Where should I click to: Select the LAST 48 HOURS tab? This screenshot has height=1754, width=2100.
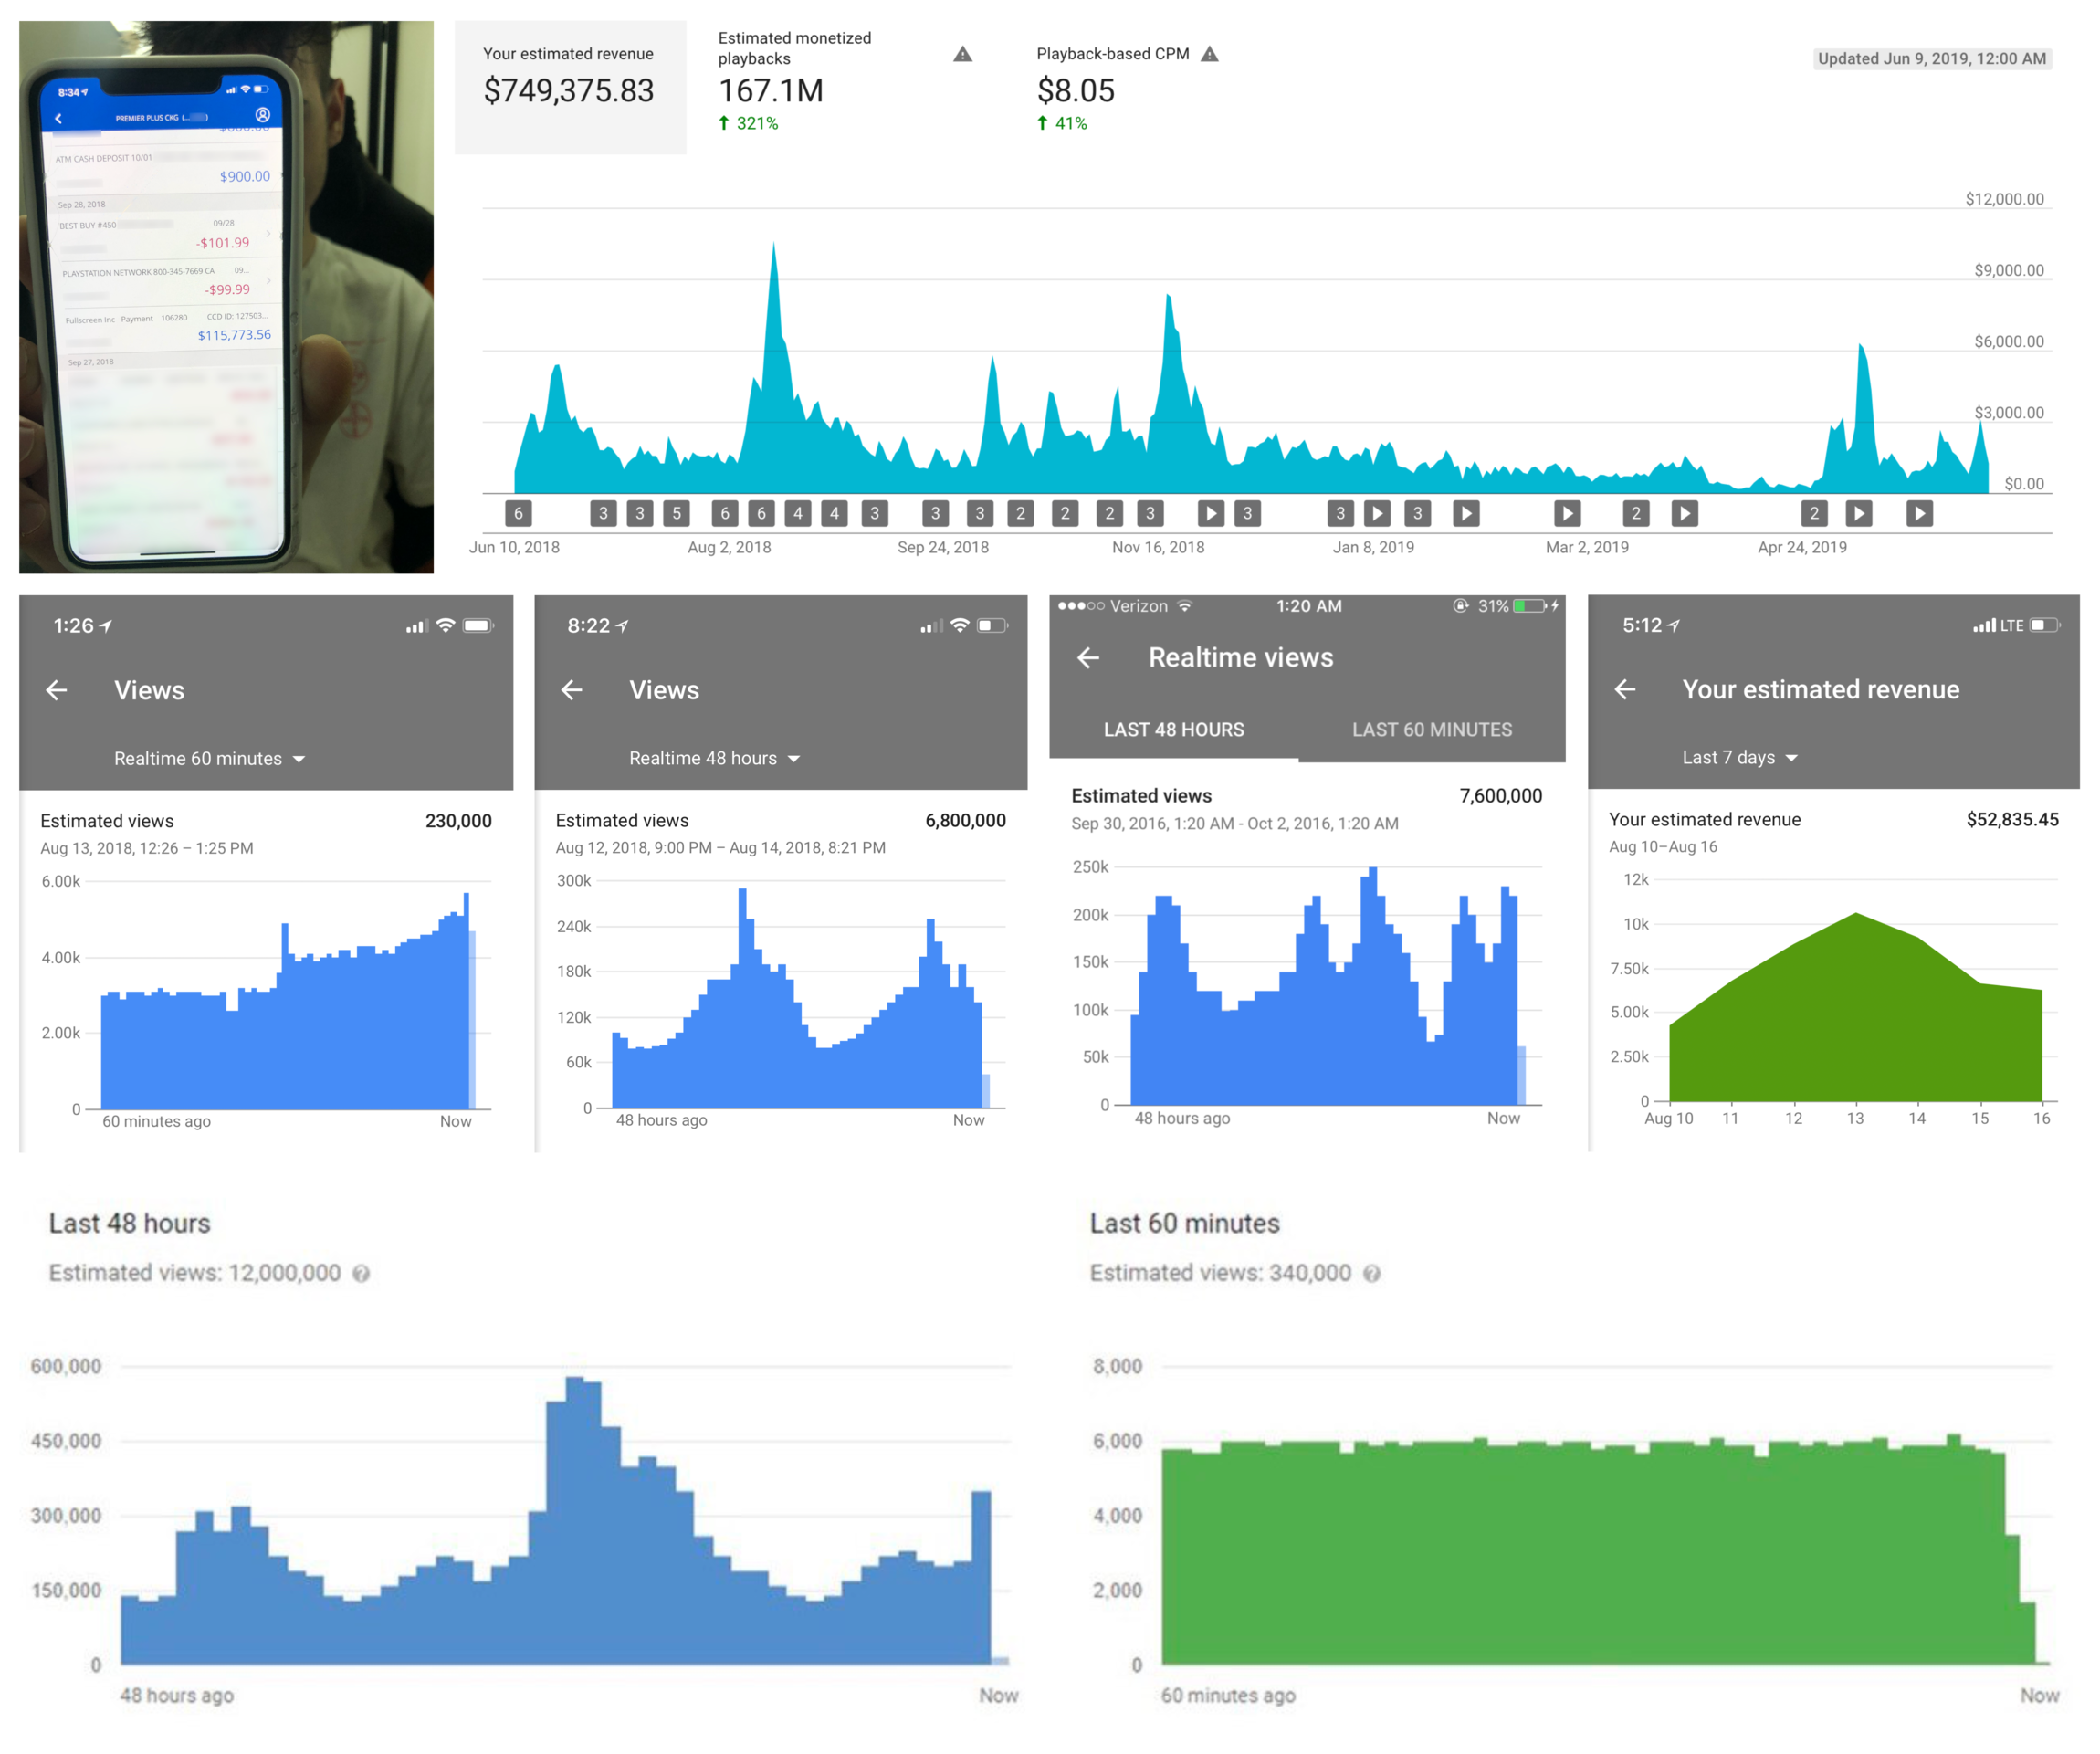point(1173,730)
